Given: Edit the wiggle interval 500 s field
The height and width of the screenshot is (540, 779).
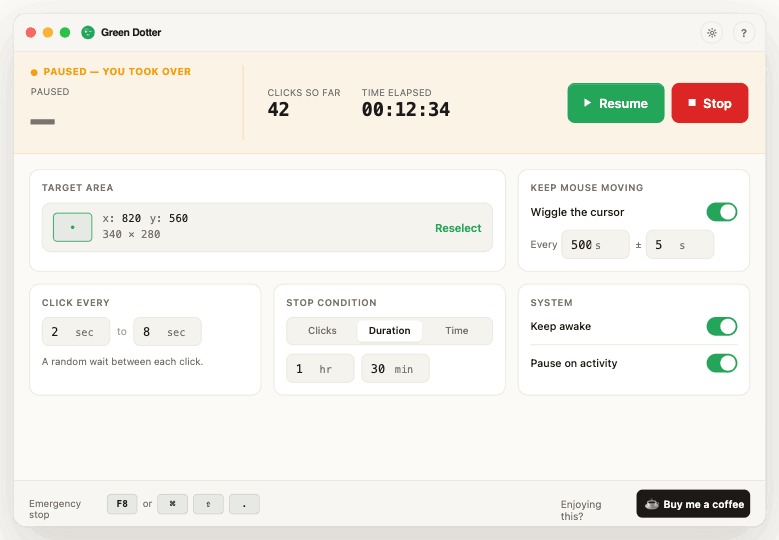Looking at the screenshot, I should pyautogui.click(x=596, y=244).
